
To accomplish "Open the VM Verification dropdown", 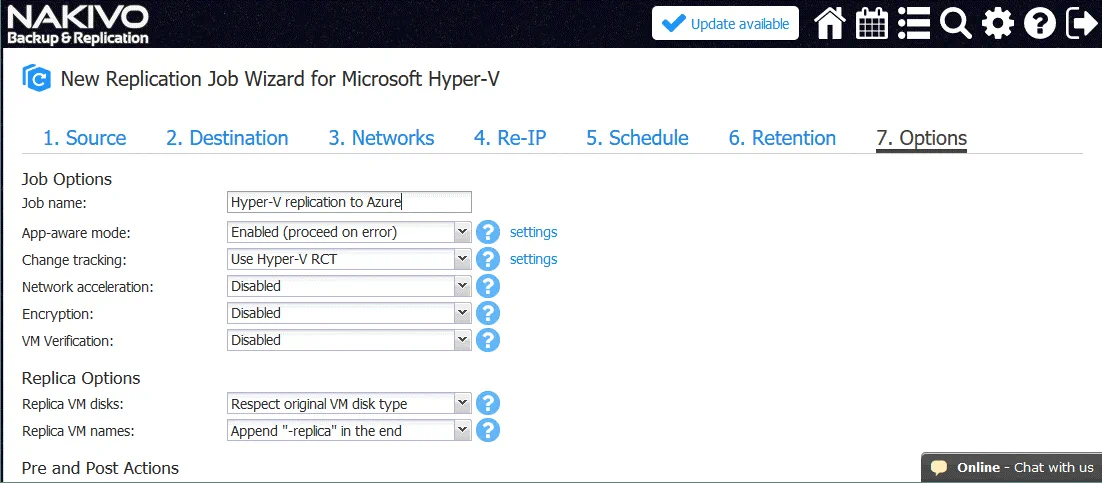I will click(x=349, y=340).
